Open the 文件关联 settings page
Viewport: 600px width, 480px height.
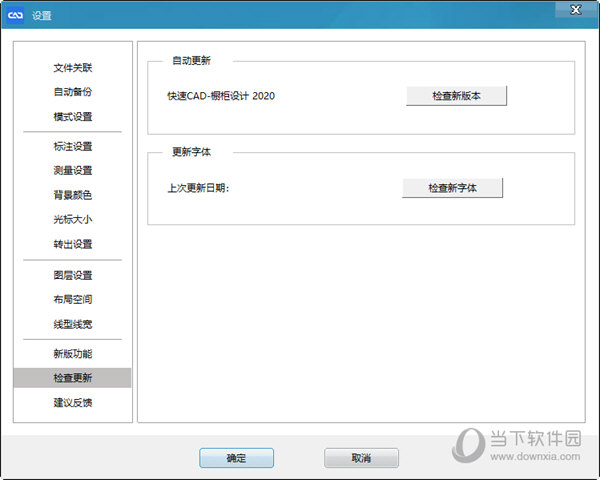73,68
